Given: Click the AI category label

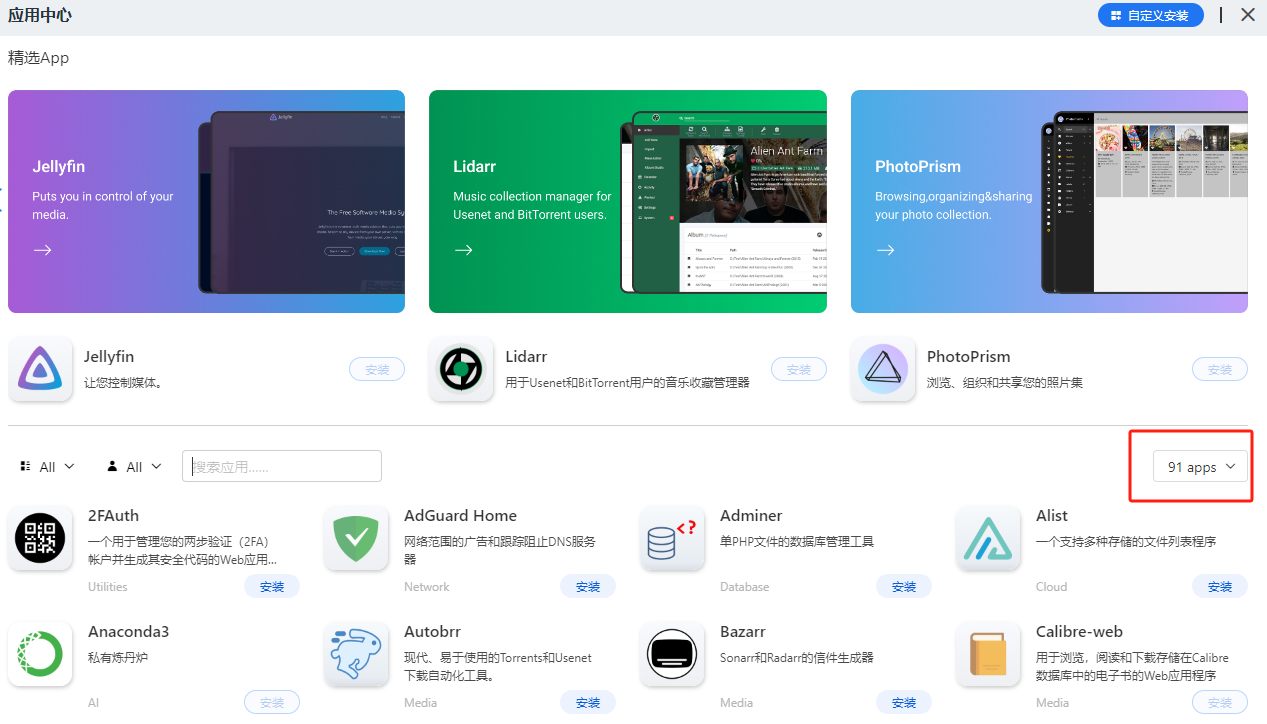Looking at the screenshot, I should coord(93,703).
